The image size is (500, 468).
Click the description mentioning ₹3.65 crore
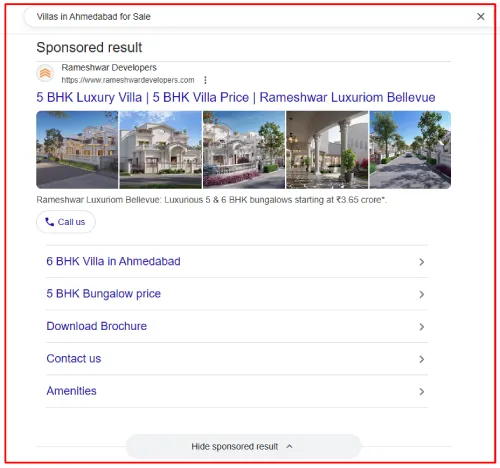click(211, 200)
